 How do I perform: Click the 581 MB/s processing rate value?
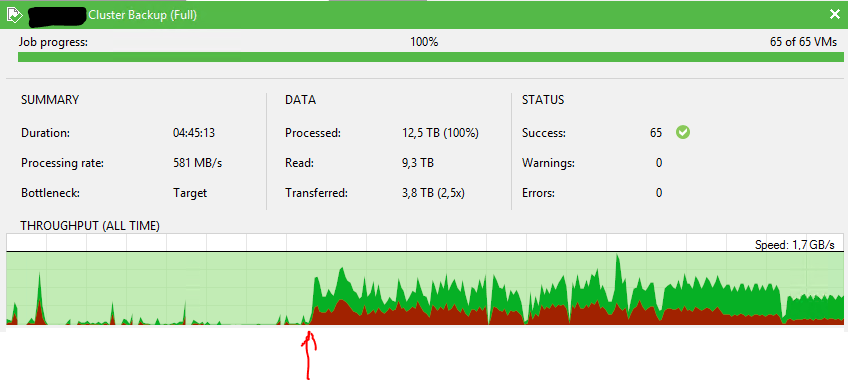coord(197,163)
